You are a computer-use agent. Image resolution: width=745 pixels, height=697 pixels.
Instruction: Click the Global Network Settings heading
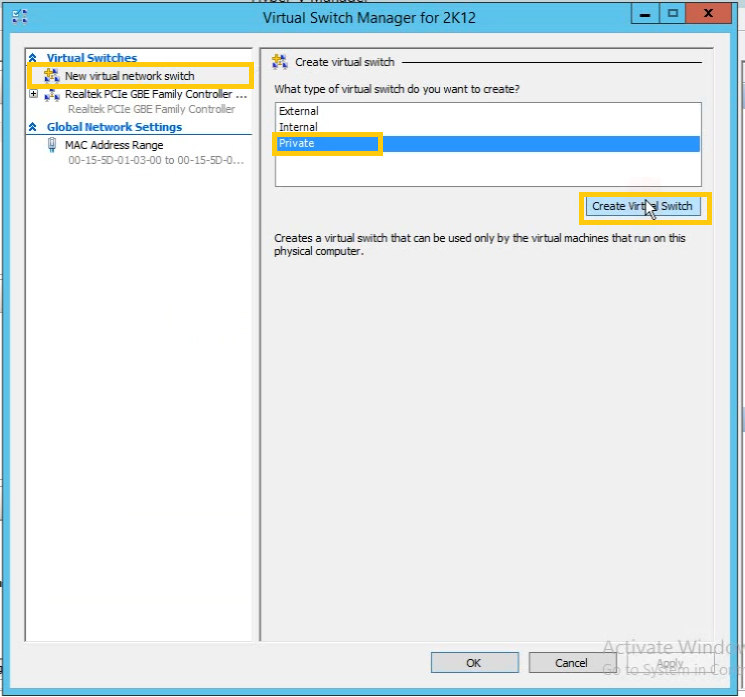pyautogui.click(x=114, y=127)
